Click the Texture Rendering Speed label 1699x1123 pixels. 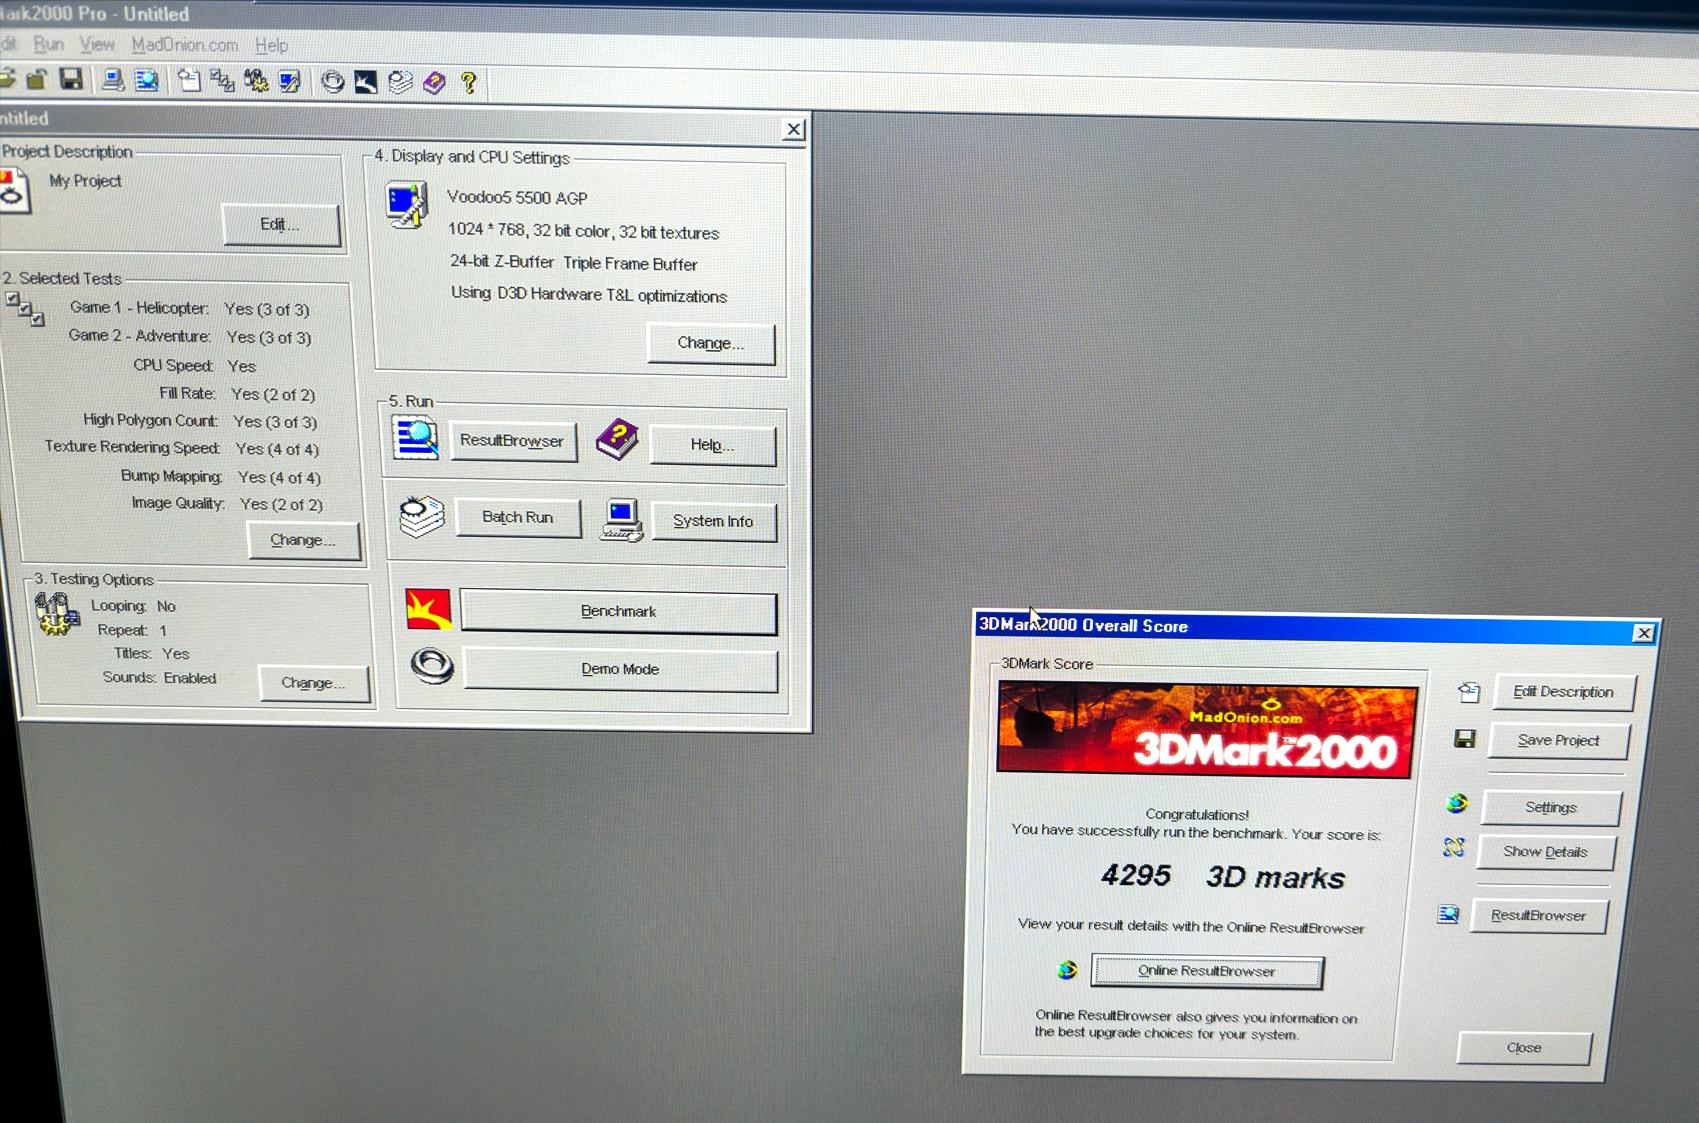[132, 447]
